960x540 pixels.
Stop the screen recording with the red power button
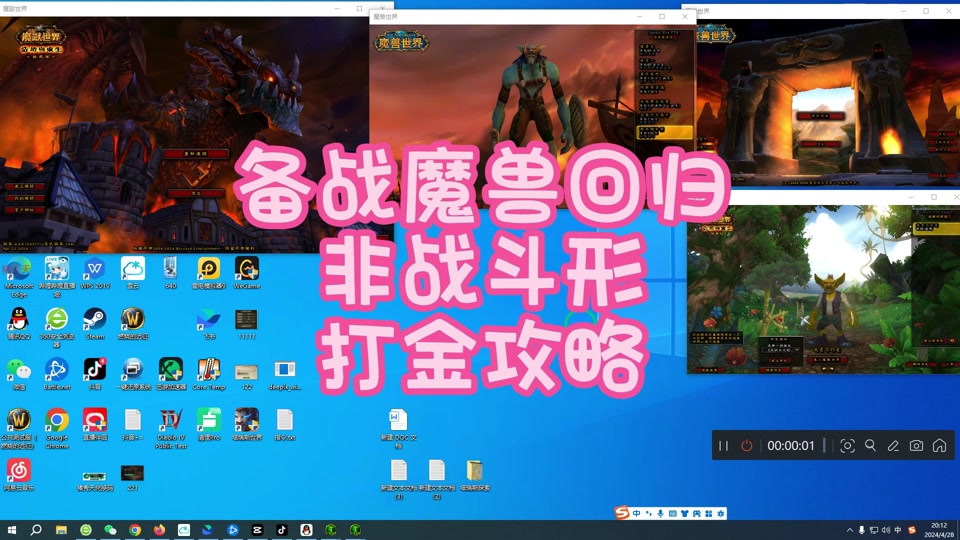pyautogui.click(x=746, y=446)
